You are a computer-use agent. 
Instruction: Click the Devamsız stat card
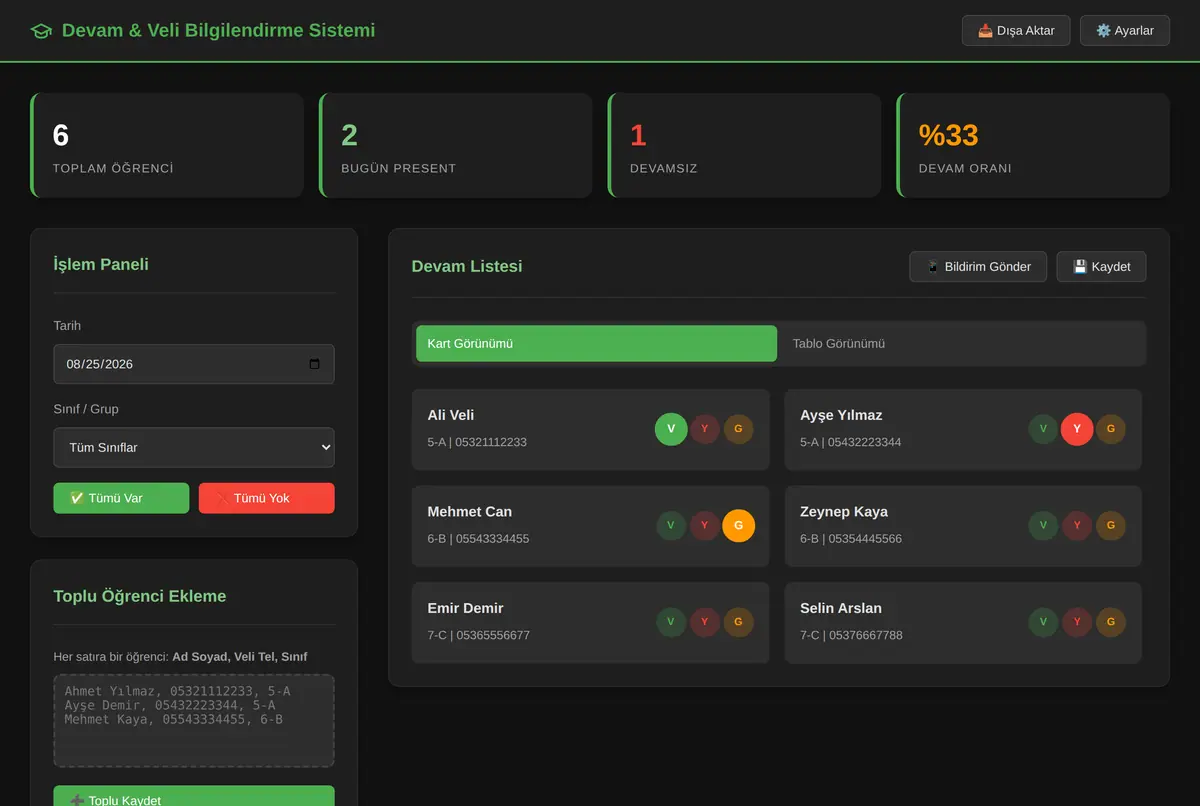745,145
